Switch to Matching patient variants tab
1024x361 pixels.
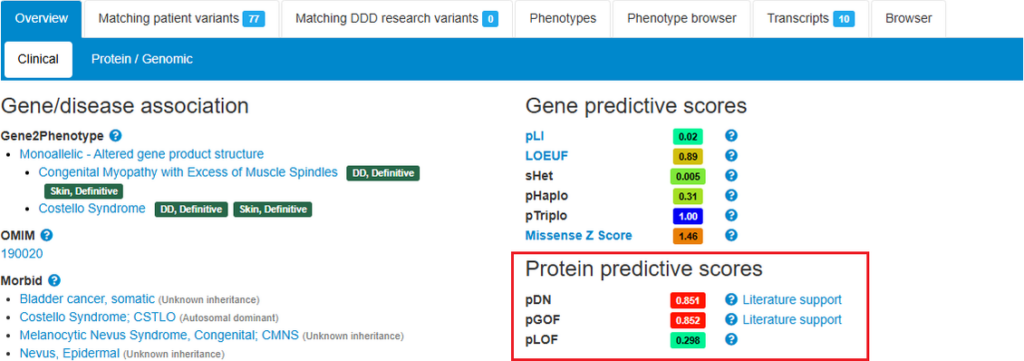(182, 19)
